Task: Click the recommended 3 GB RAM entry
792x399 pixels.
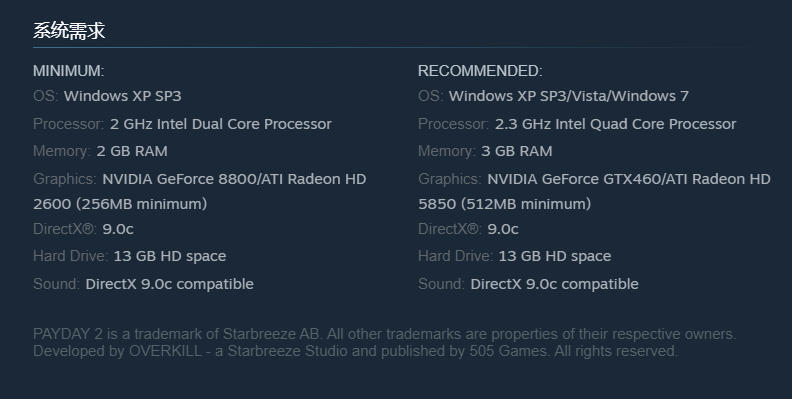Action: pos(517,151)
